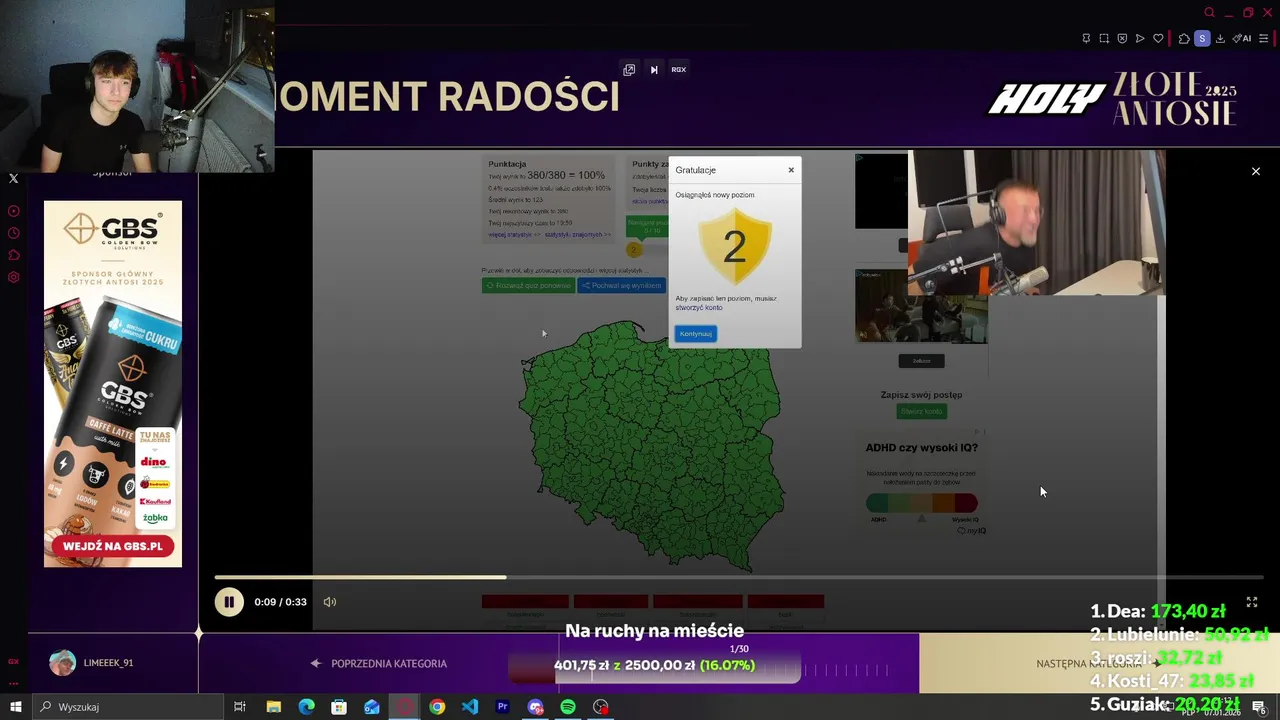Open the pop-out video icon
1280x720 pixels.
(x=629, y=69)
